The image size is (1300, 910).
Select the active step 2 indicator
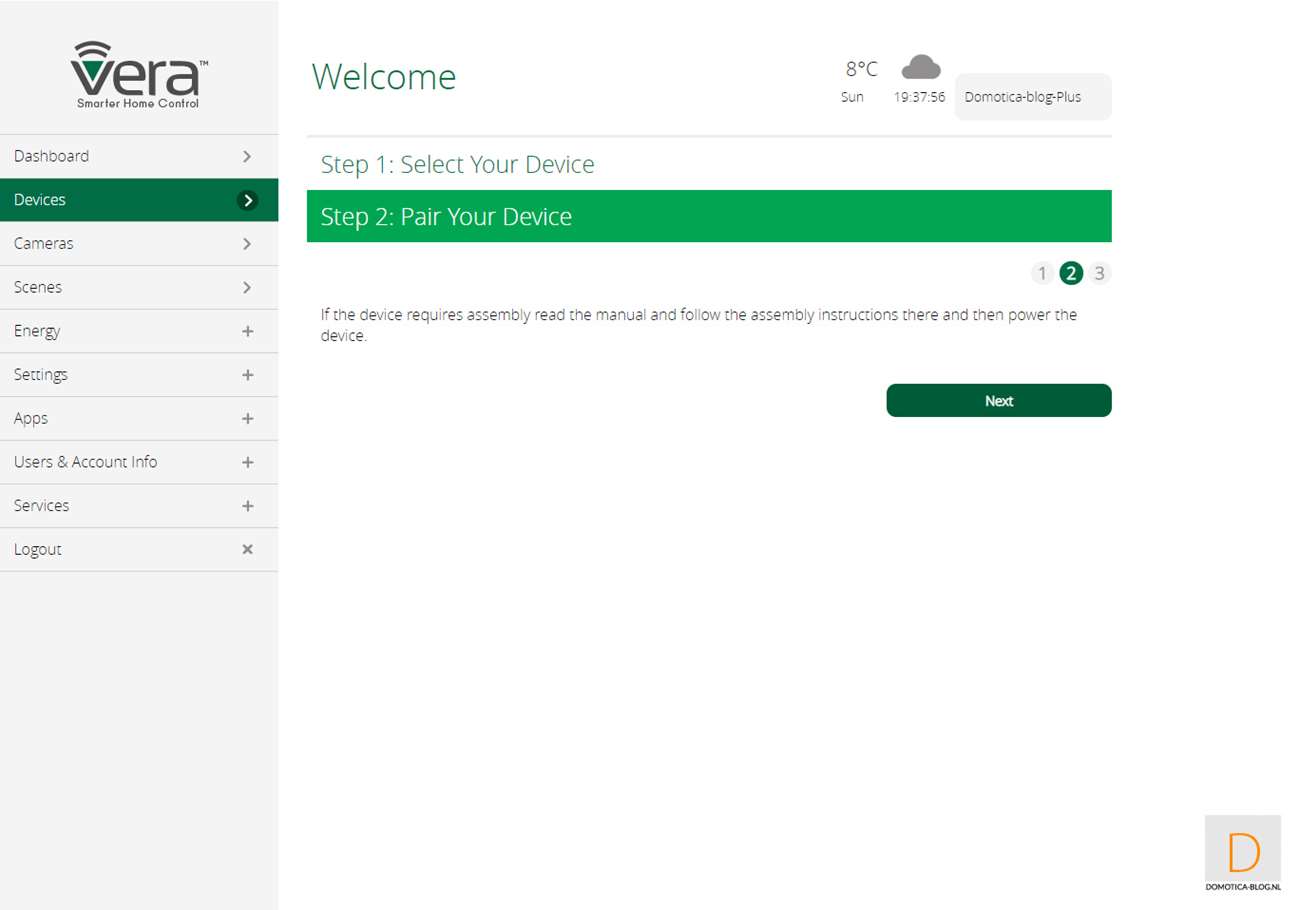[1071, 273]
